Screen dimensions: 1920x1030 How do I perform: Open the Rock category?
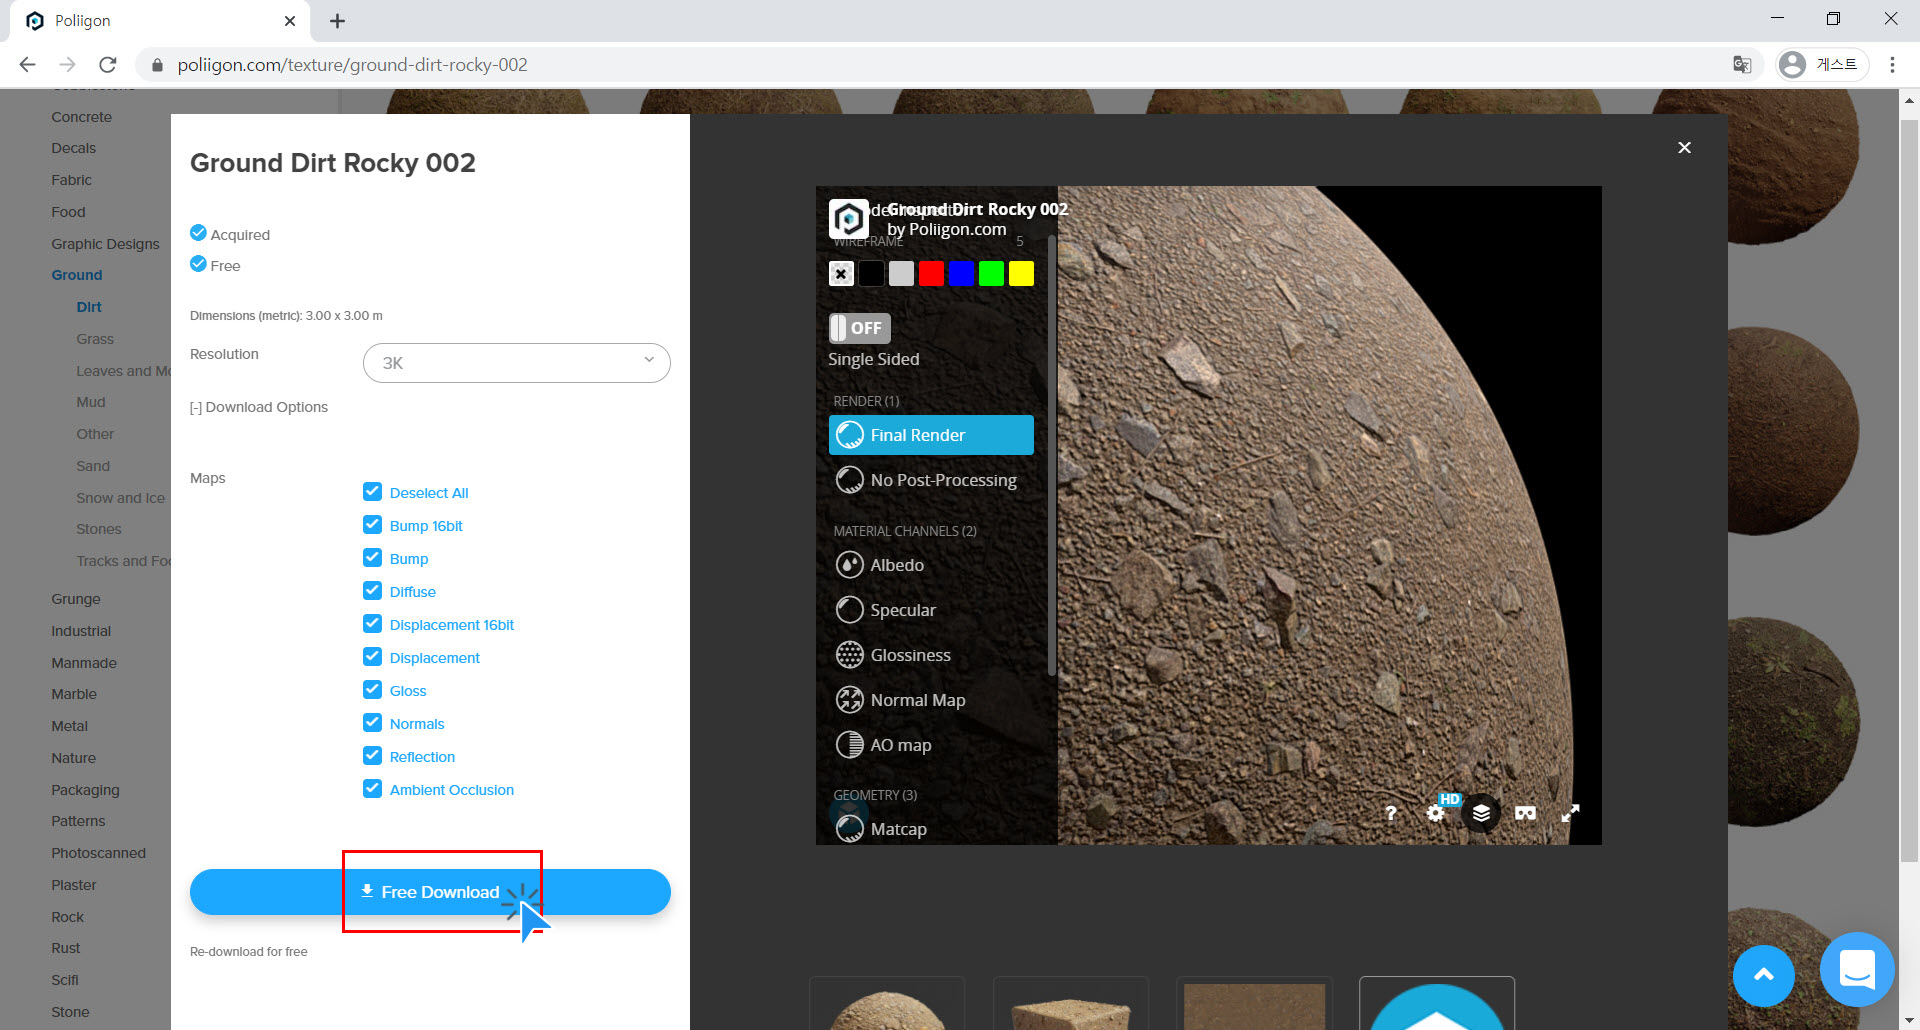[68, 917]
